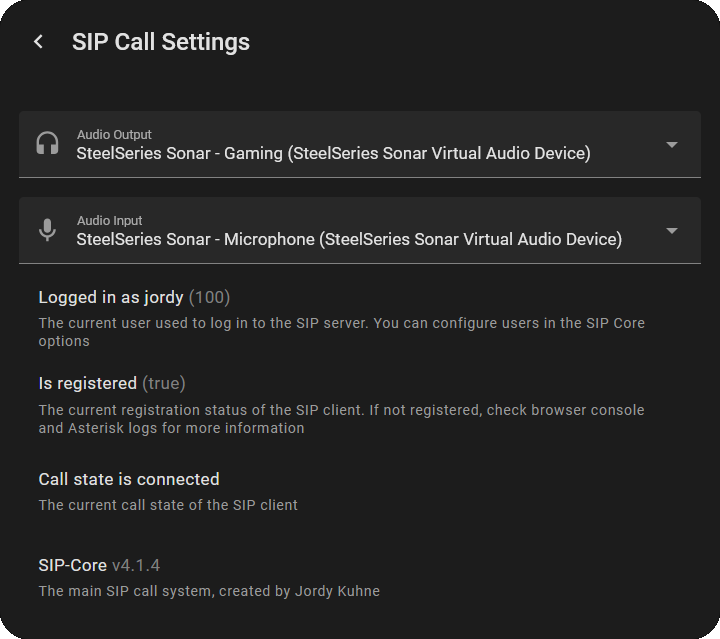Click the SIP Call Settings title
The image size is (720, 639).
pyautogui.click(x=161, y=42)
